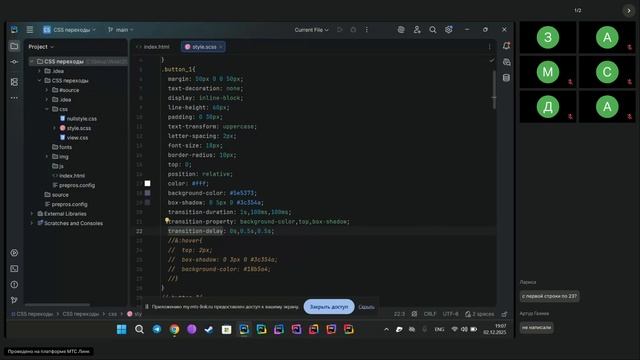Open the Git tool window
640x360 pixels.
(14, 300)
